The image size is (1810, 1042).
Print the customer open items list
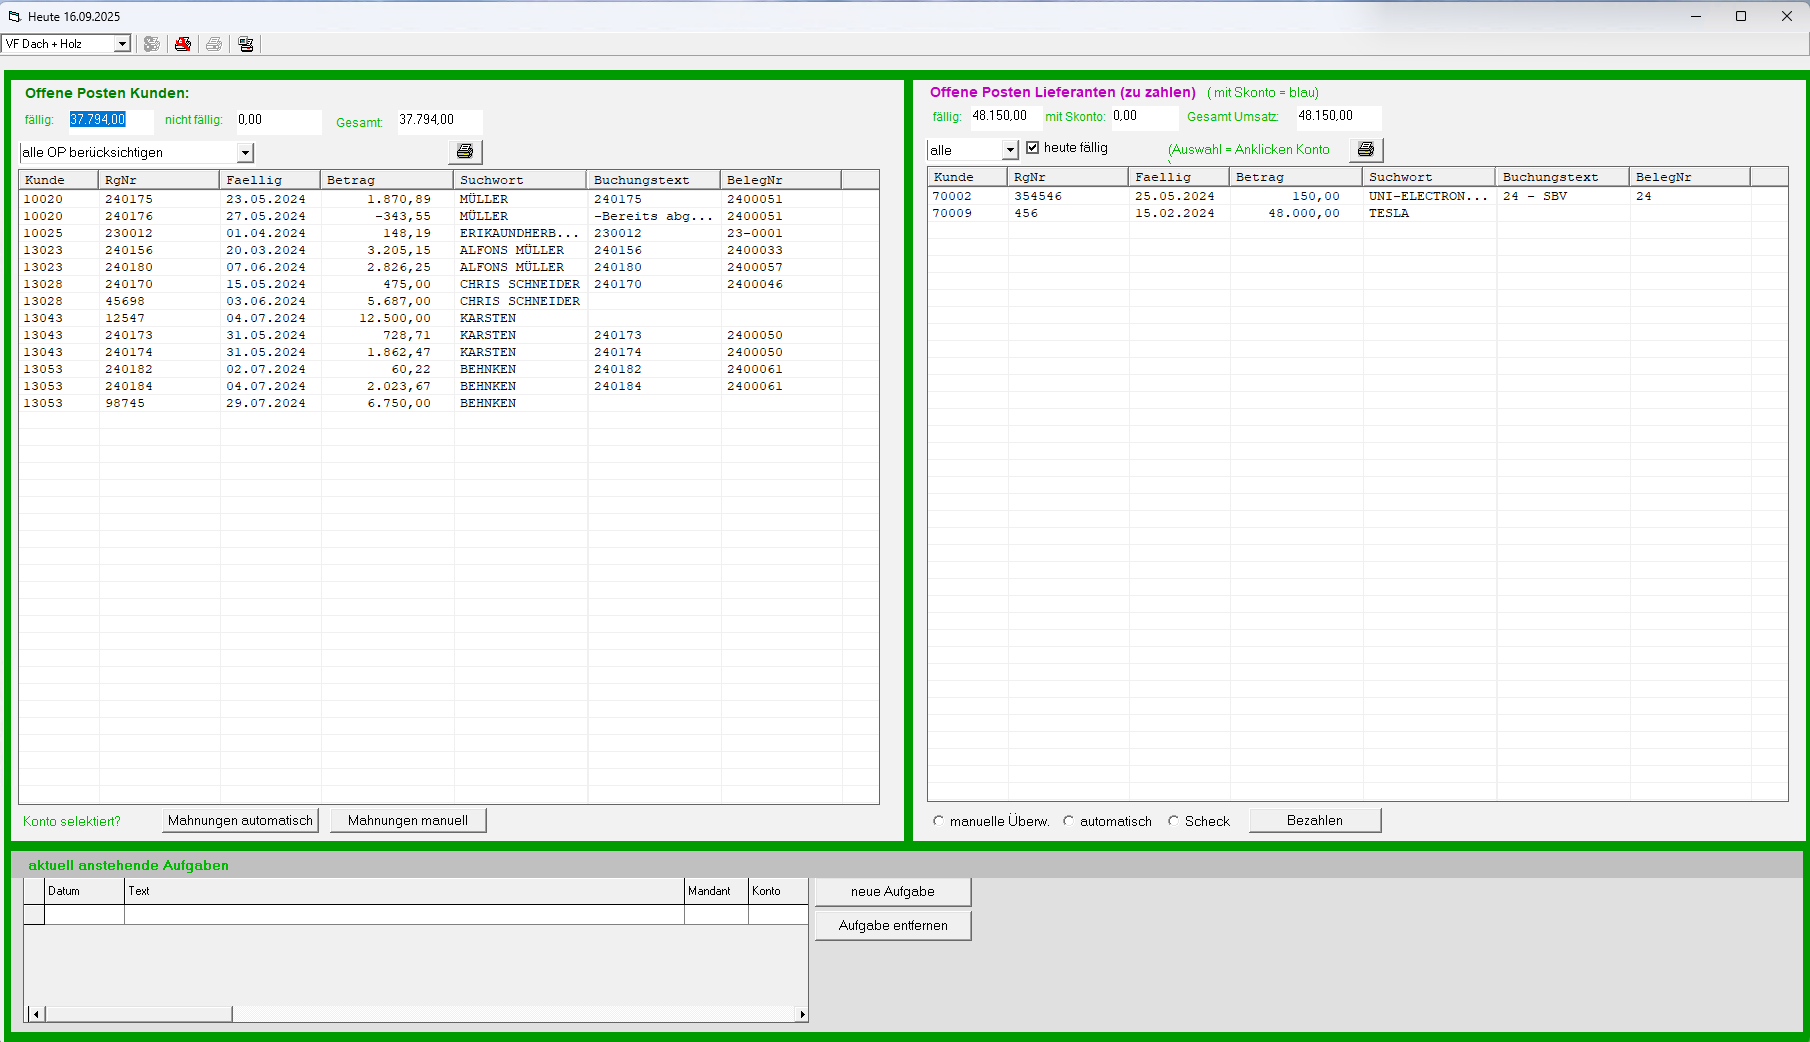coord(465,151)
